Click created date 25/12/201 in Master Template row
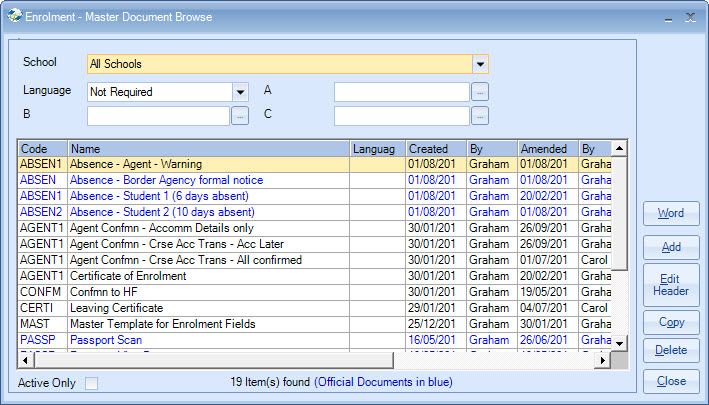 pos(436,324)
